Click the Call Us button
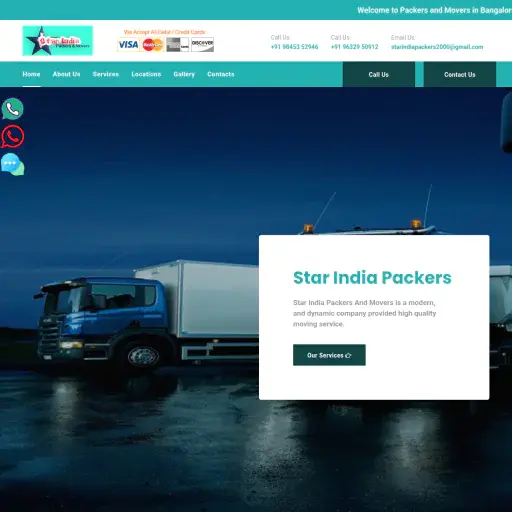 pyautogui.click(x=379, y=74)
